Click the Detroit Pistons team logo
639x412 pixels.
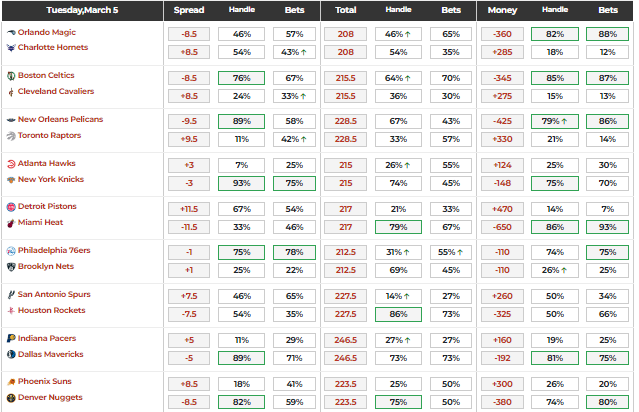[x=10, y=206]
